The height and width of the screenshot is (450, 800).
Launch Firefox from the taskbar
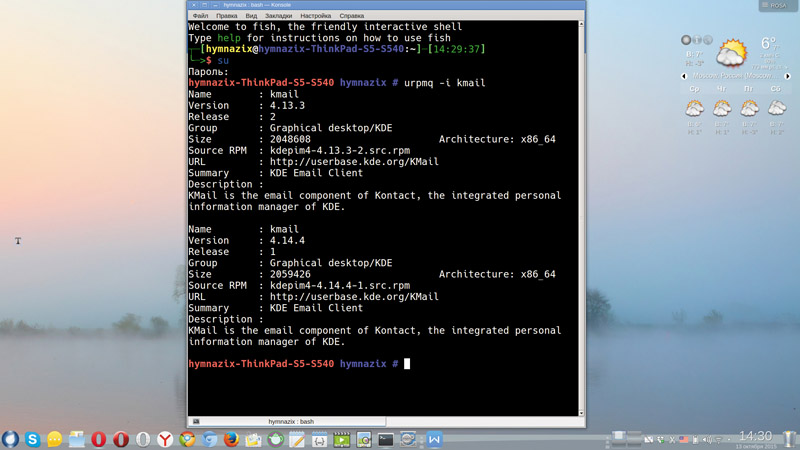pos(231,439)
